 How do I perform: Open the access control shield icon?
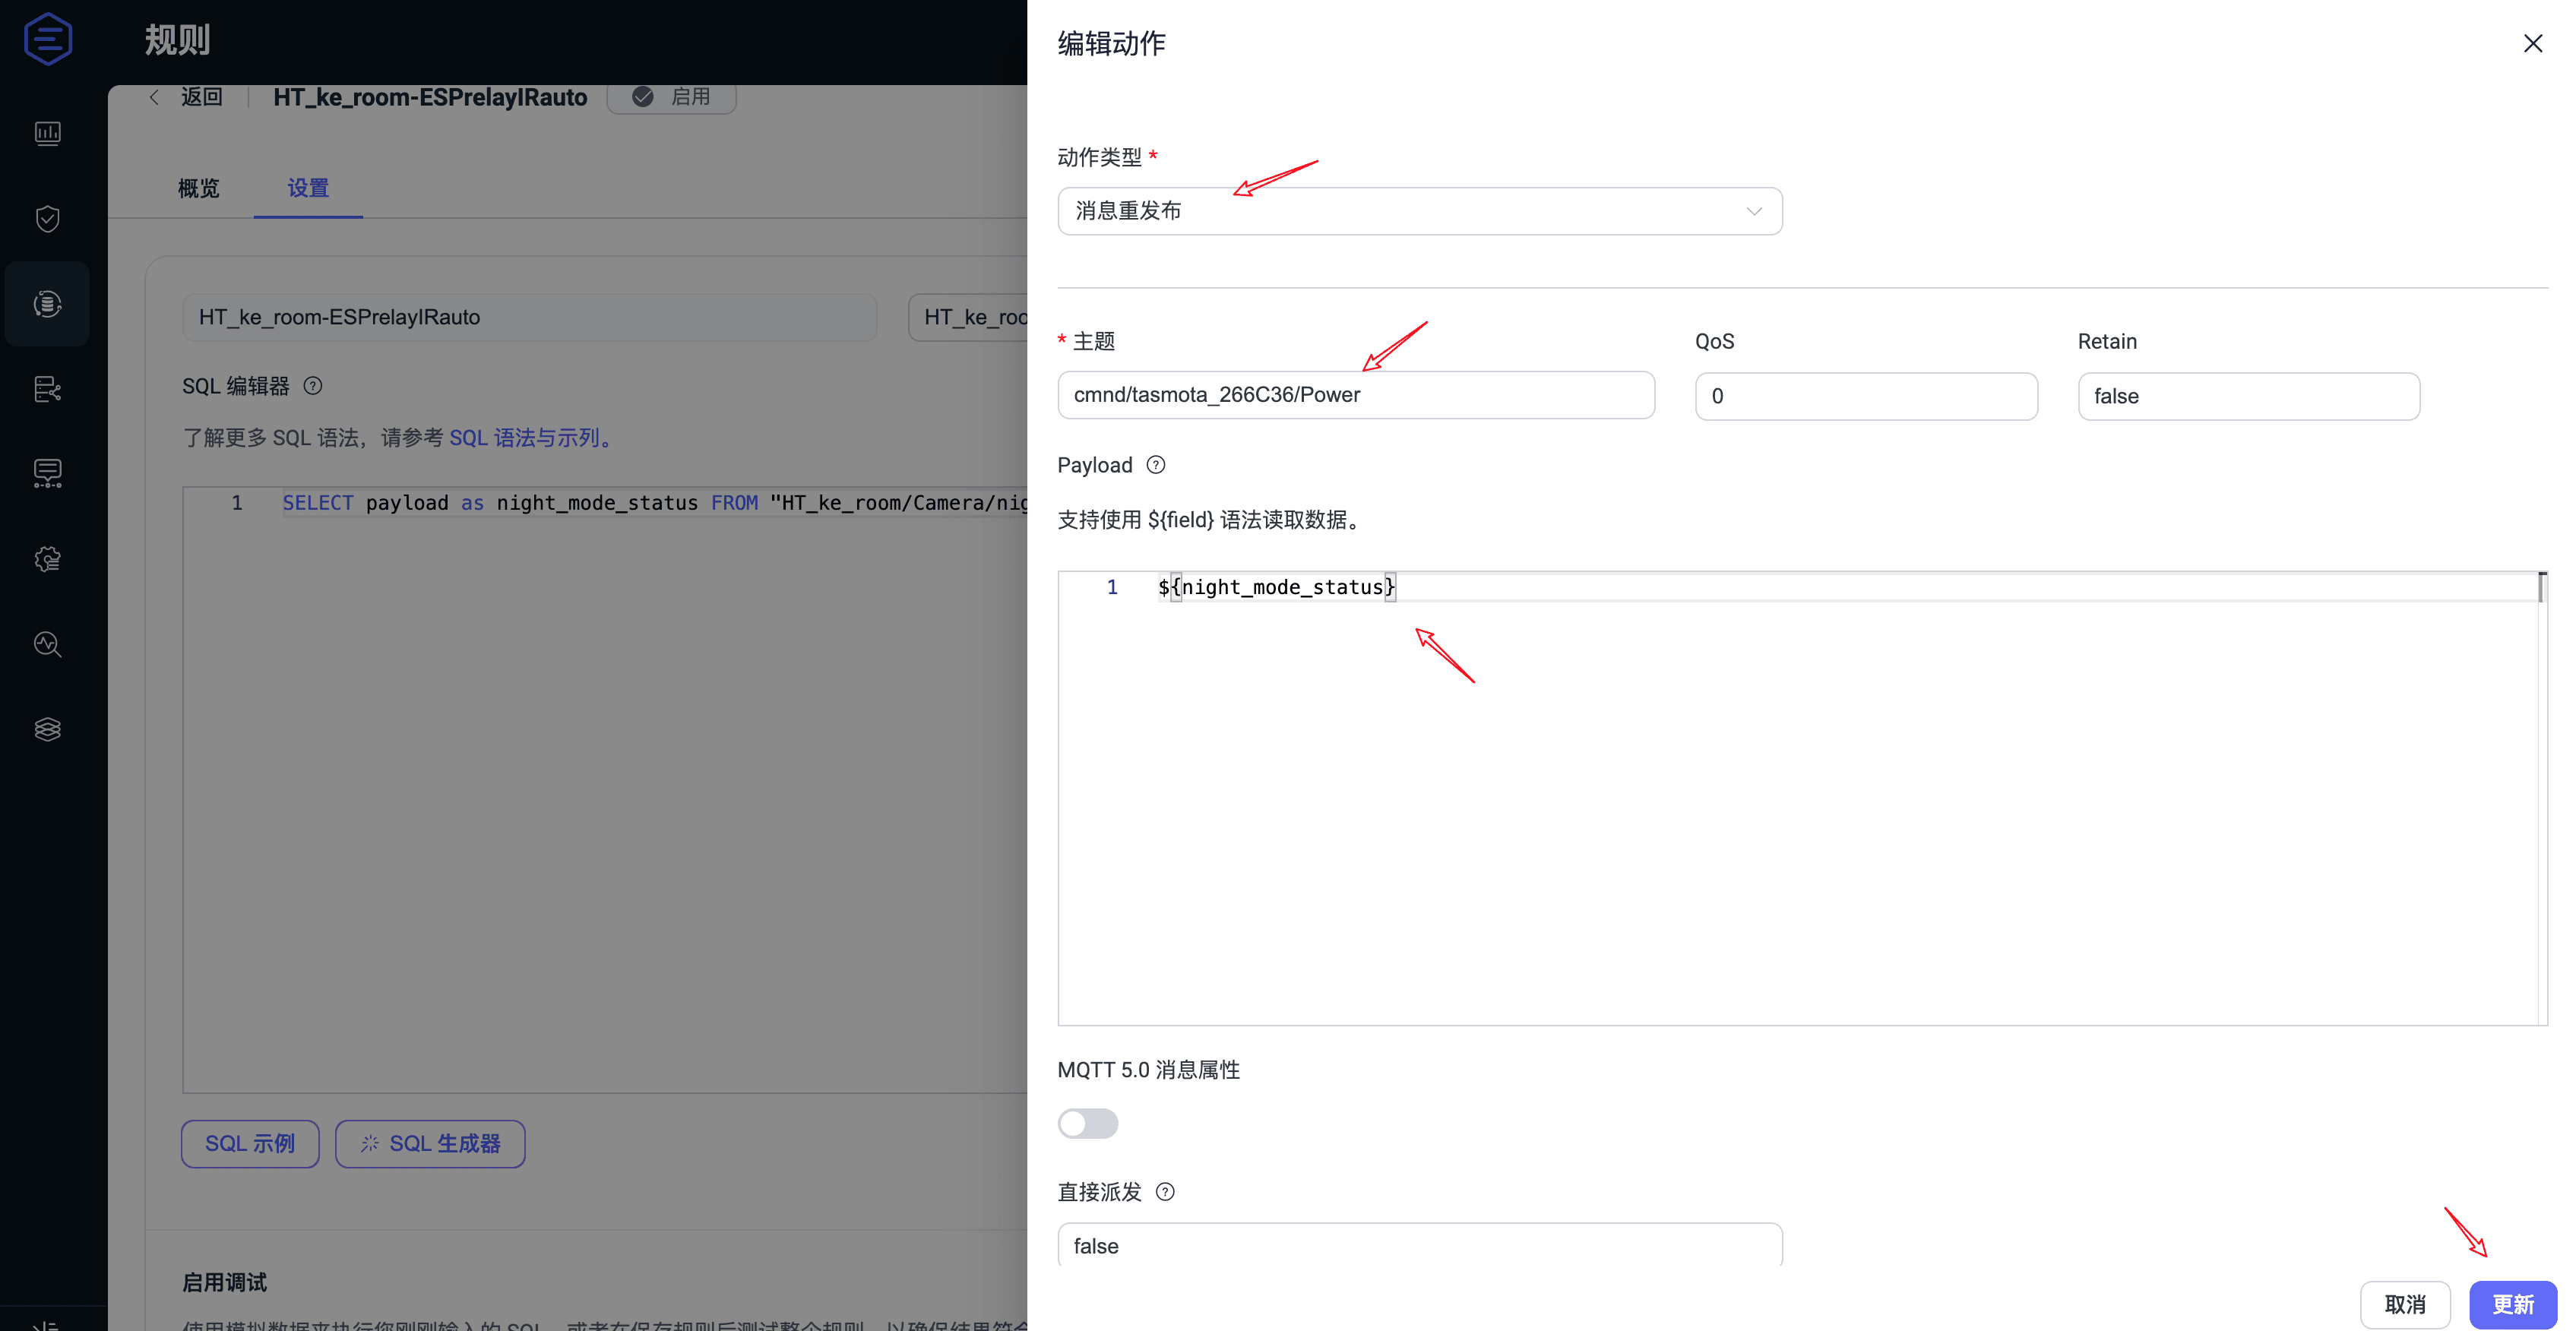pos(47,218)
